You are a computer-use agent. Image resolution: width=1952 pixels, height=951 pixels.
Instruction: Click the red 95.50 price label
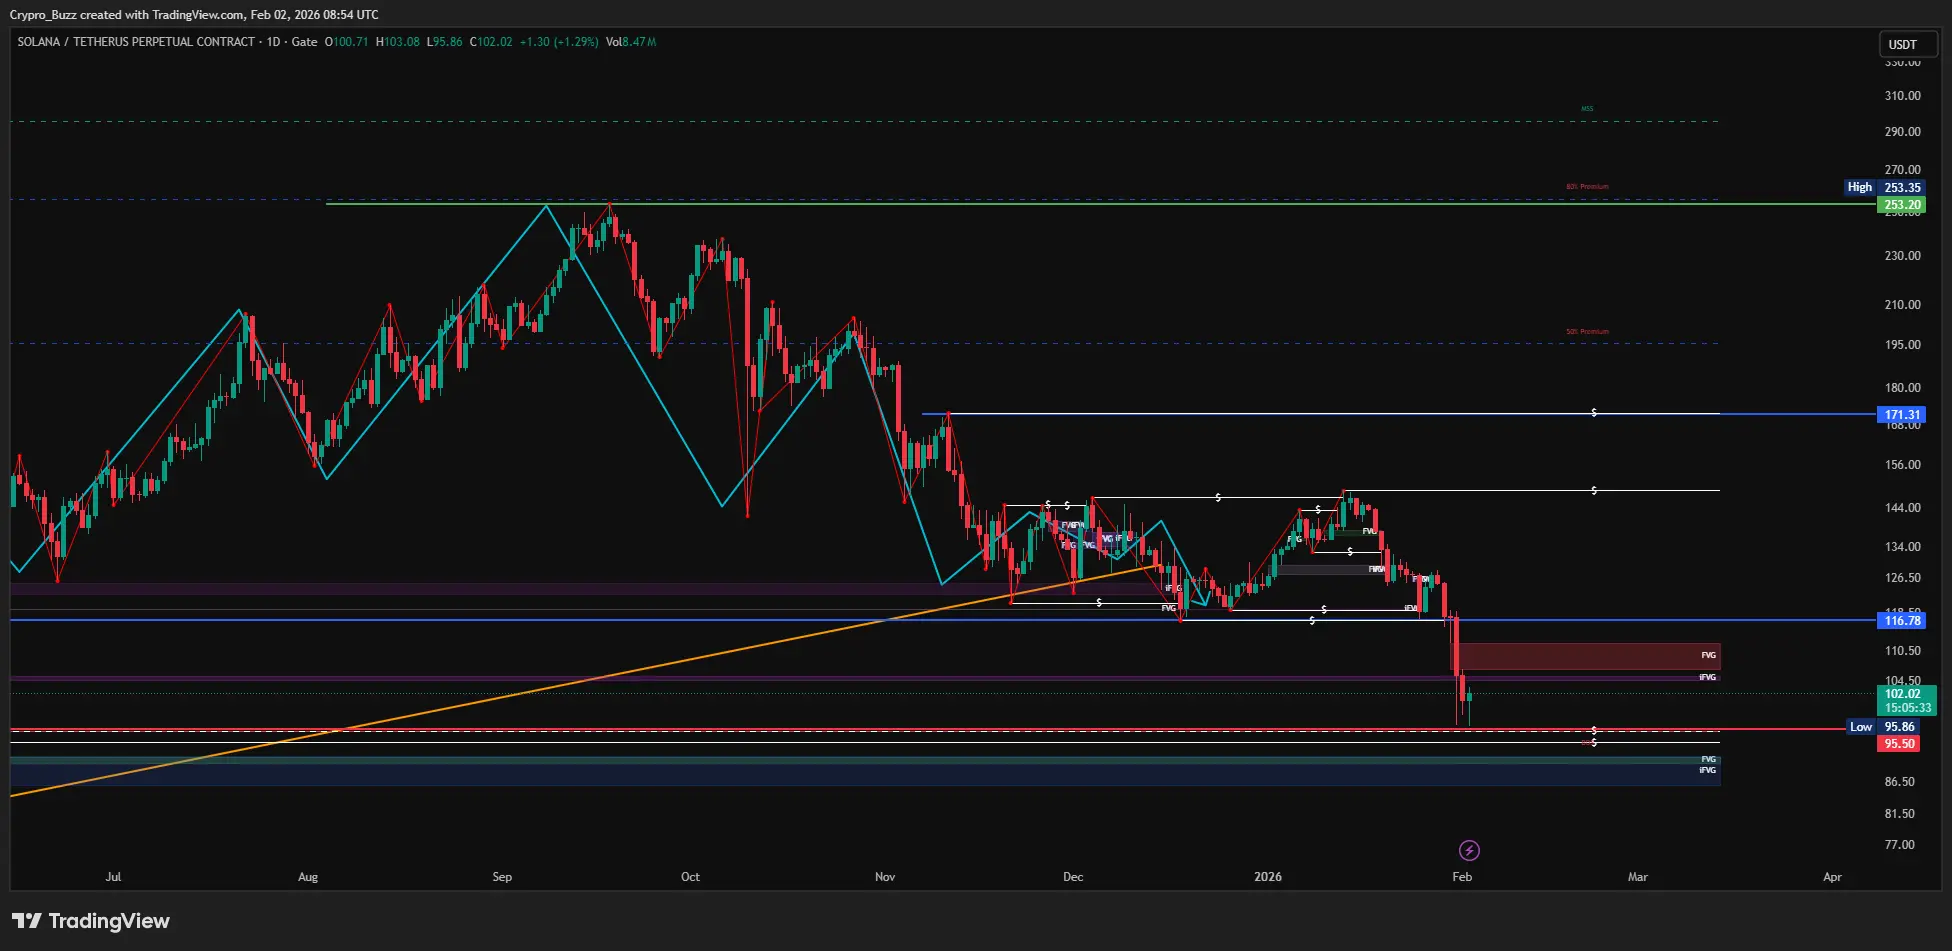coord(1900,744)
